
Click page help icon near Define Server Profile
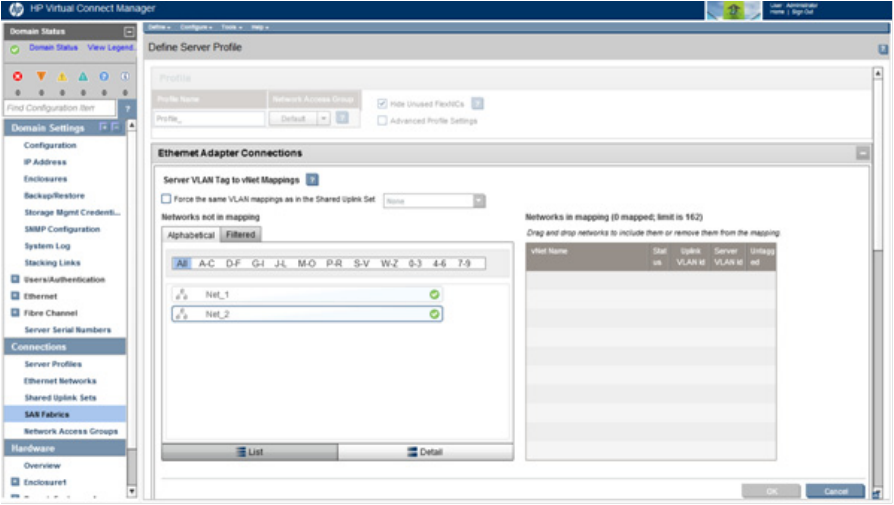pos(883,50)
